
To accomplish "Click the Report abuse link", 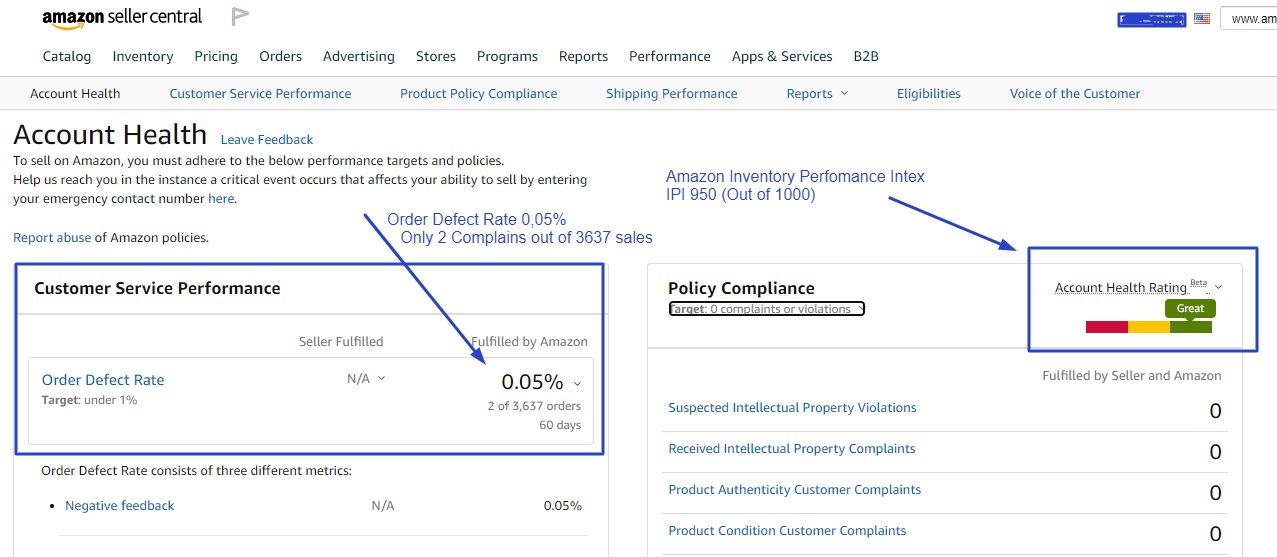I will click(52, 237).
